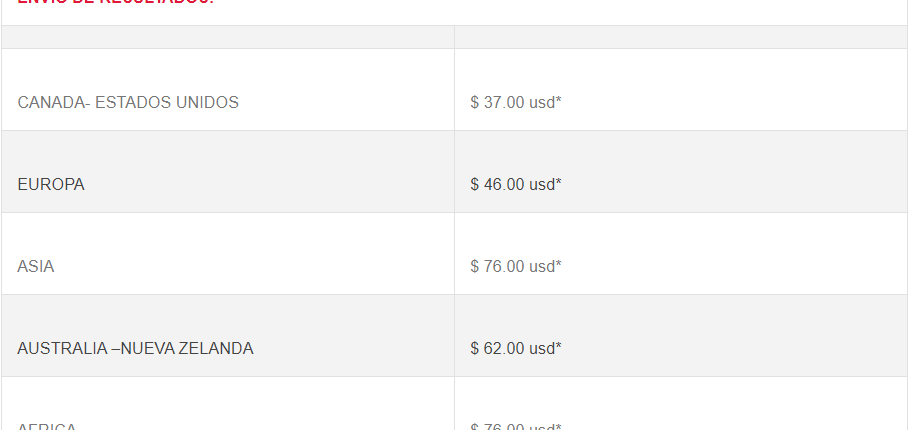908x430 pixels.
Task: Click the AUSTRALIA –NUEVA ZELANDA region label
Action: (136, 349)
